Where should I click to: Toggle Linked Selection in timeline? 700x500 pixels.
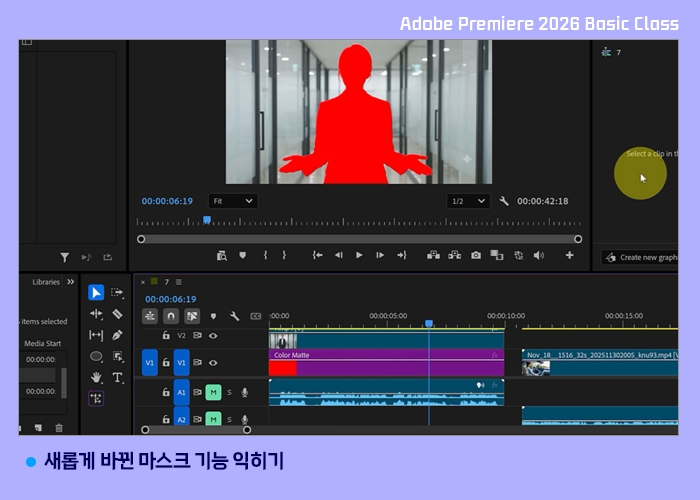192,317
